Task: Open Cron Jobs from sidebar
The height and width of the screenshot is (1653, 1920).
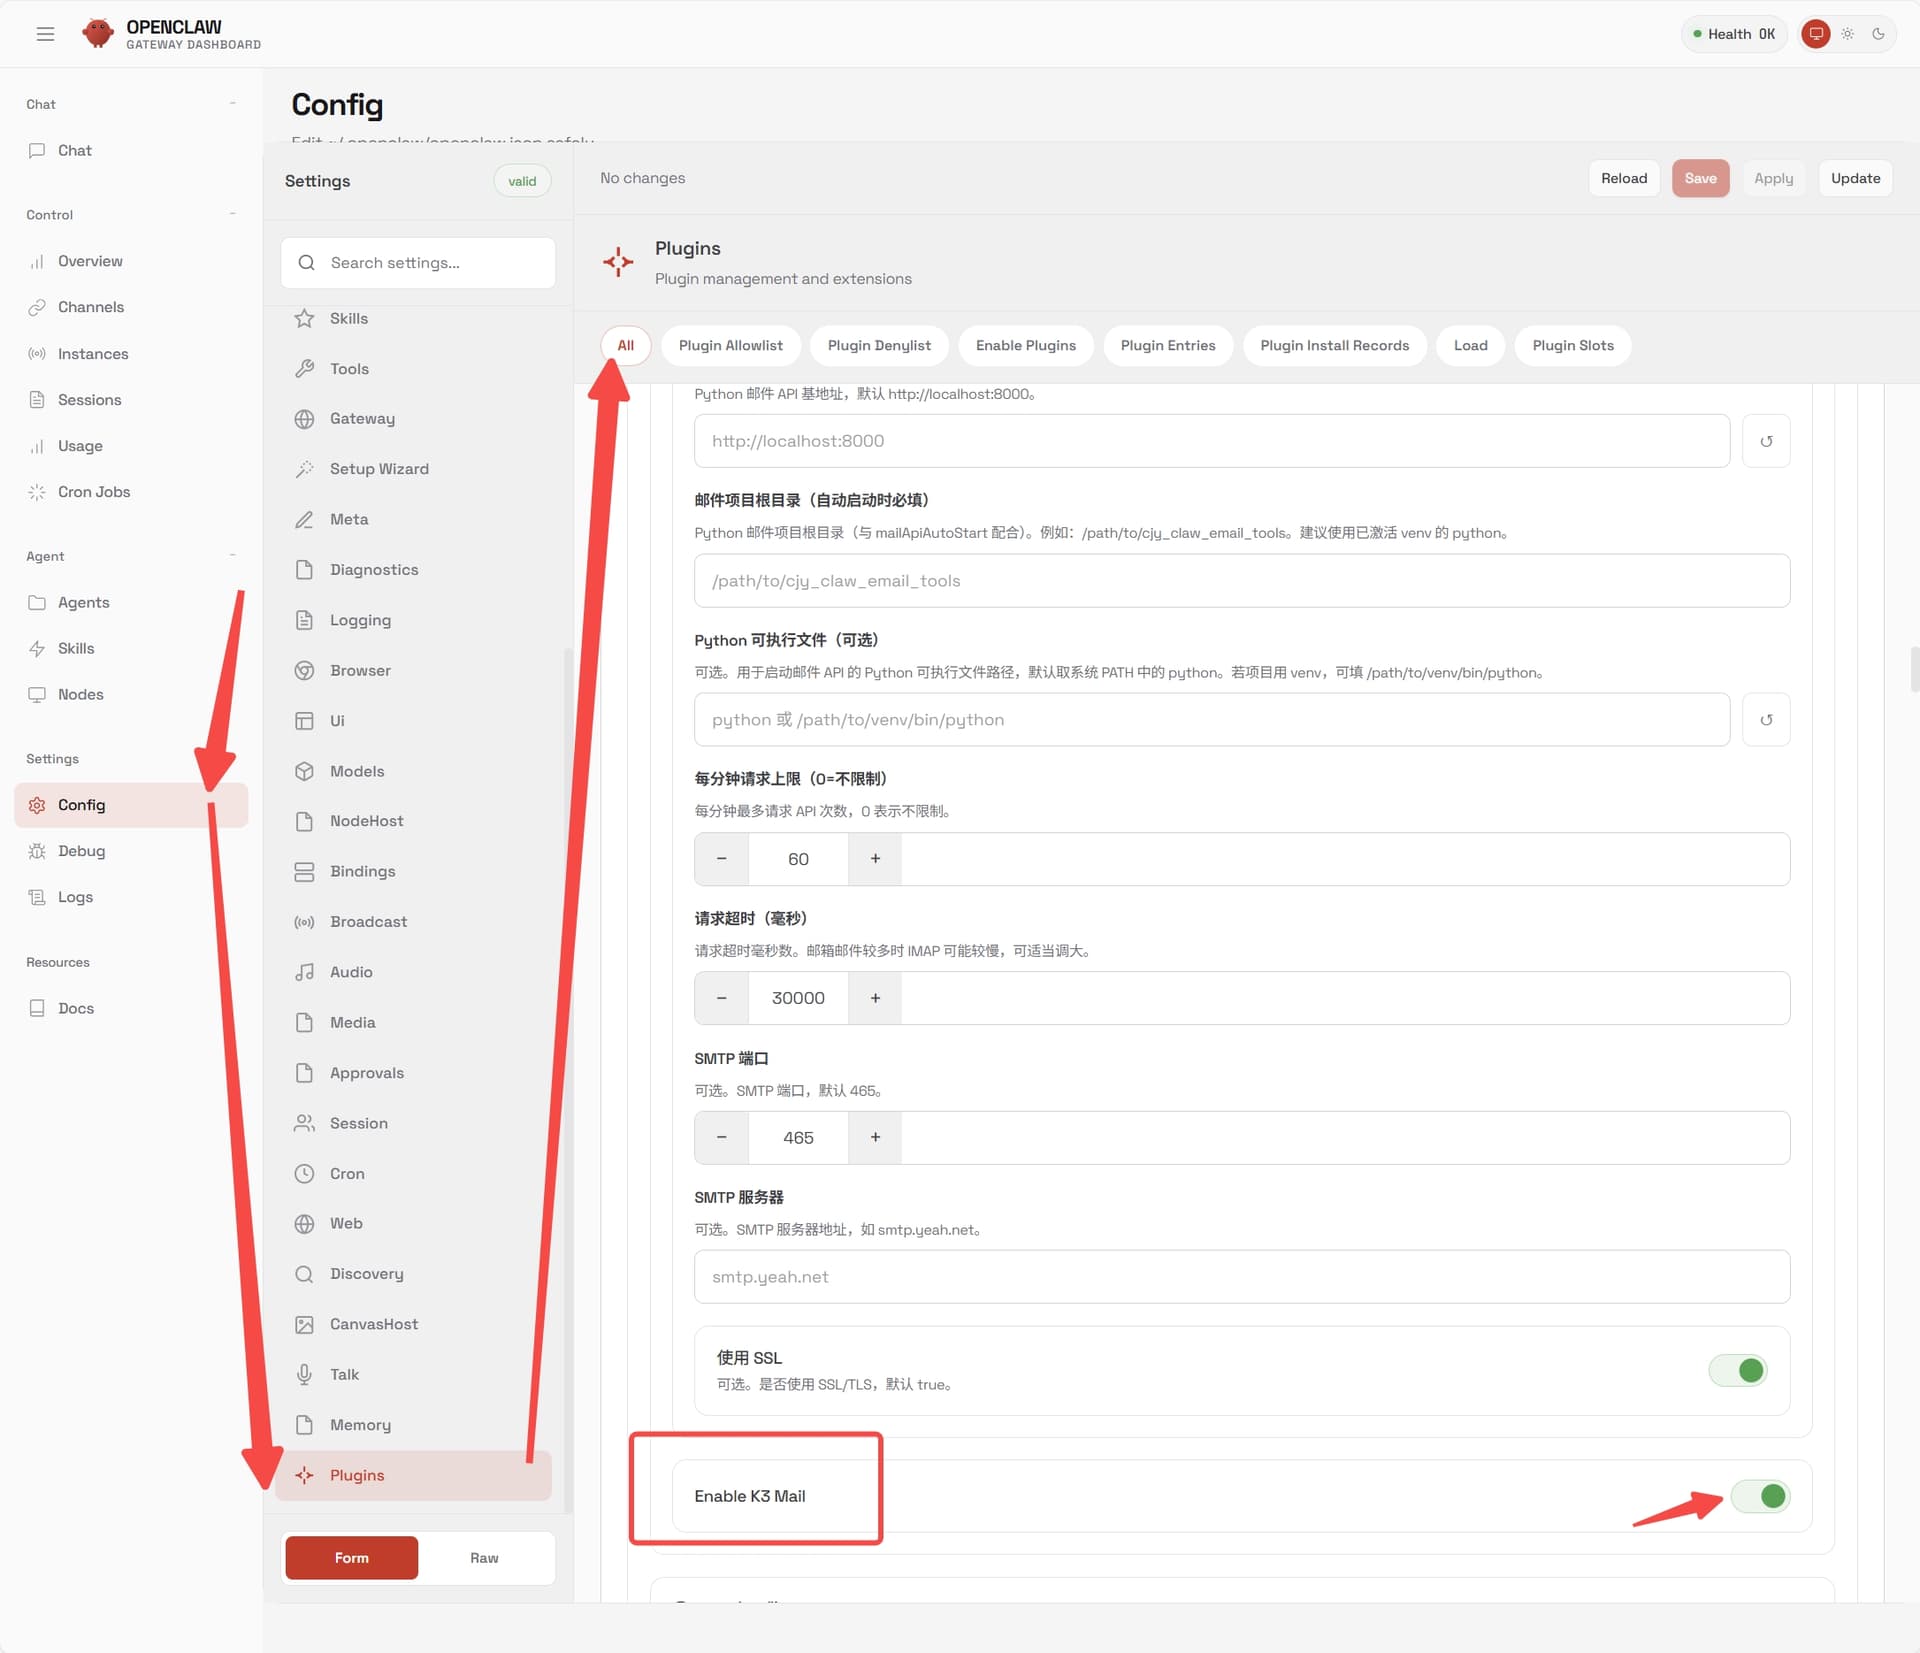Action: tap(93, 492)
